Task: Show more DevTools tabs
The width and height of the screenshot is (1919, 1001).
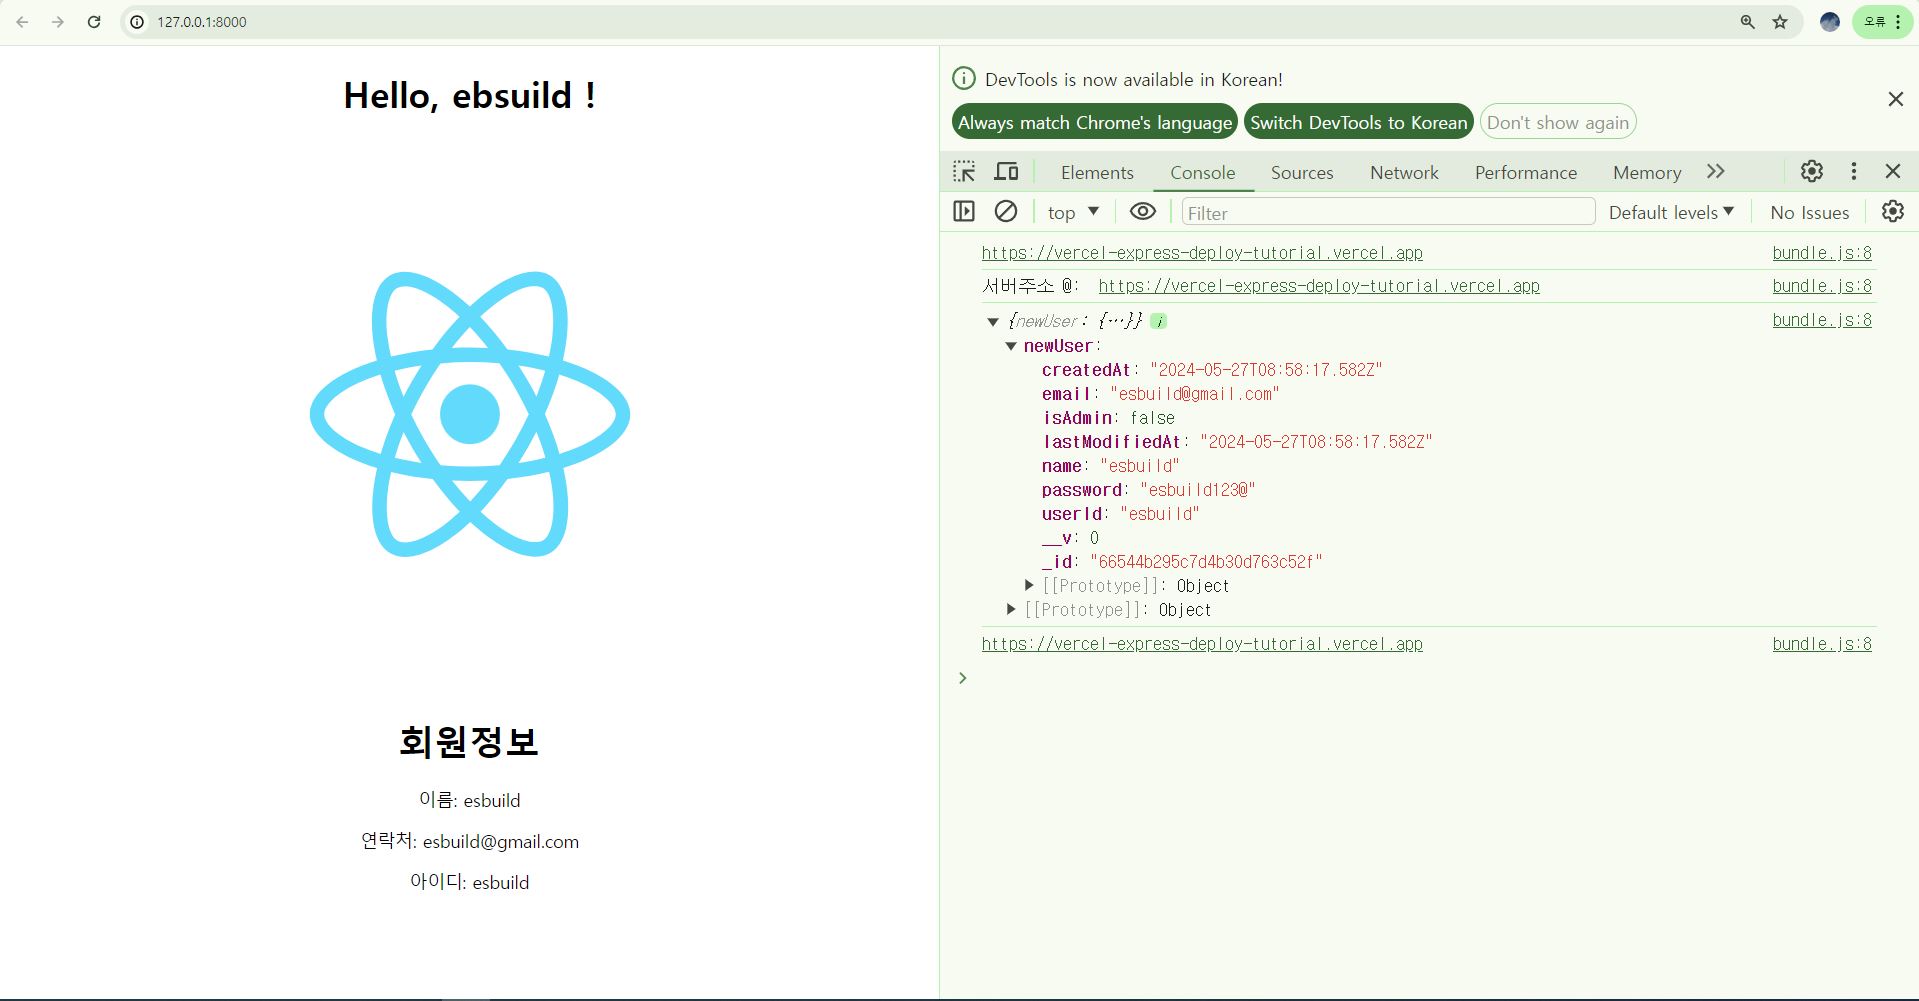Action: [x=1716, y=172]
